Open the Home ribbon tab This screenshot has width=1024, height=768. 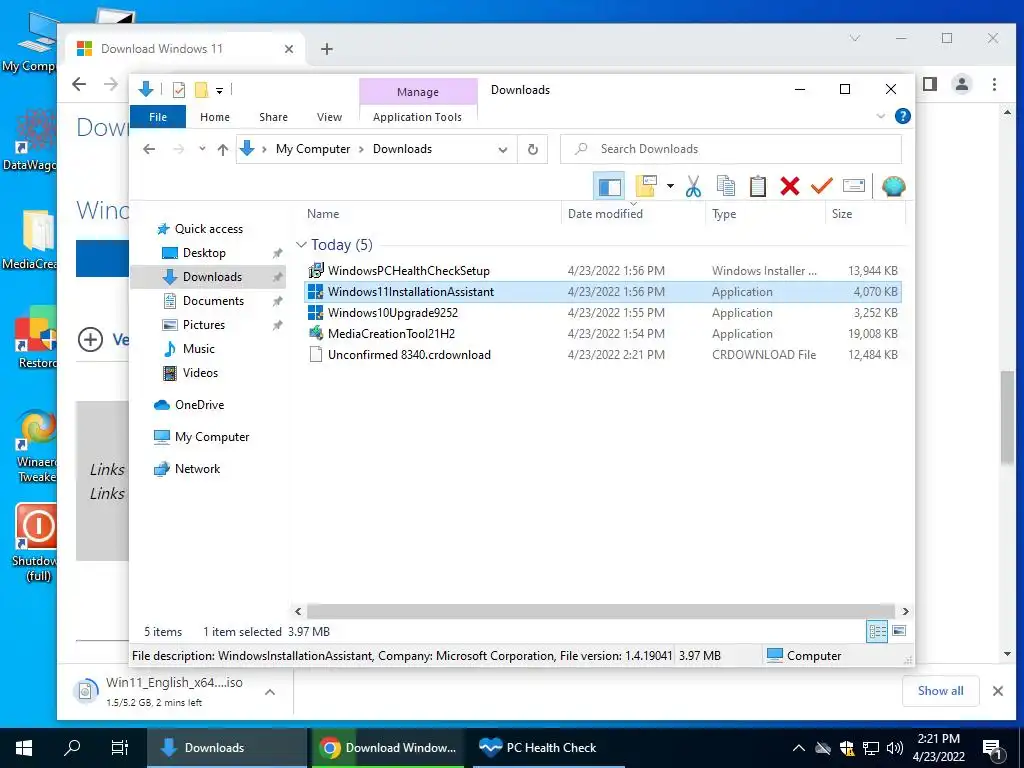(215, 117)
